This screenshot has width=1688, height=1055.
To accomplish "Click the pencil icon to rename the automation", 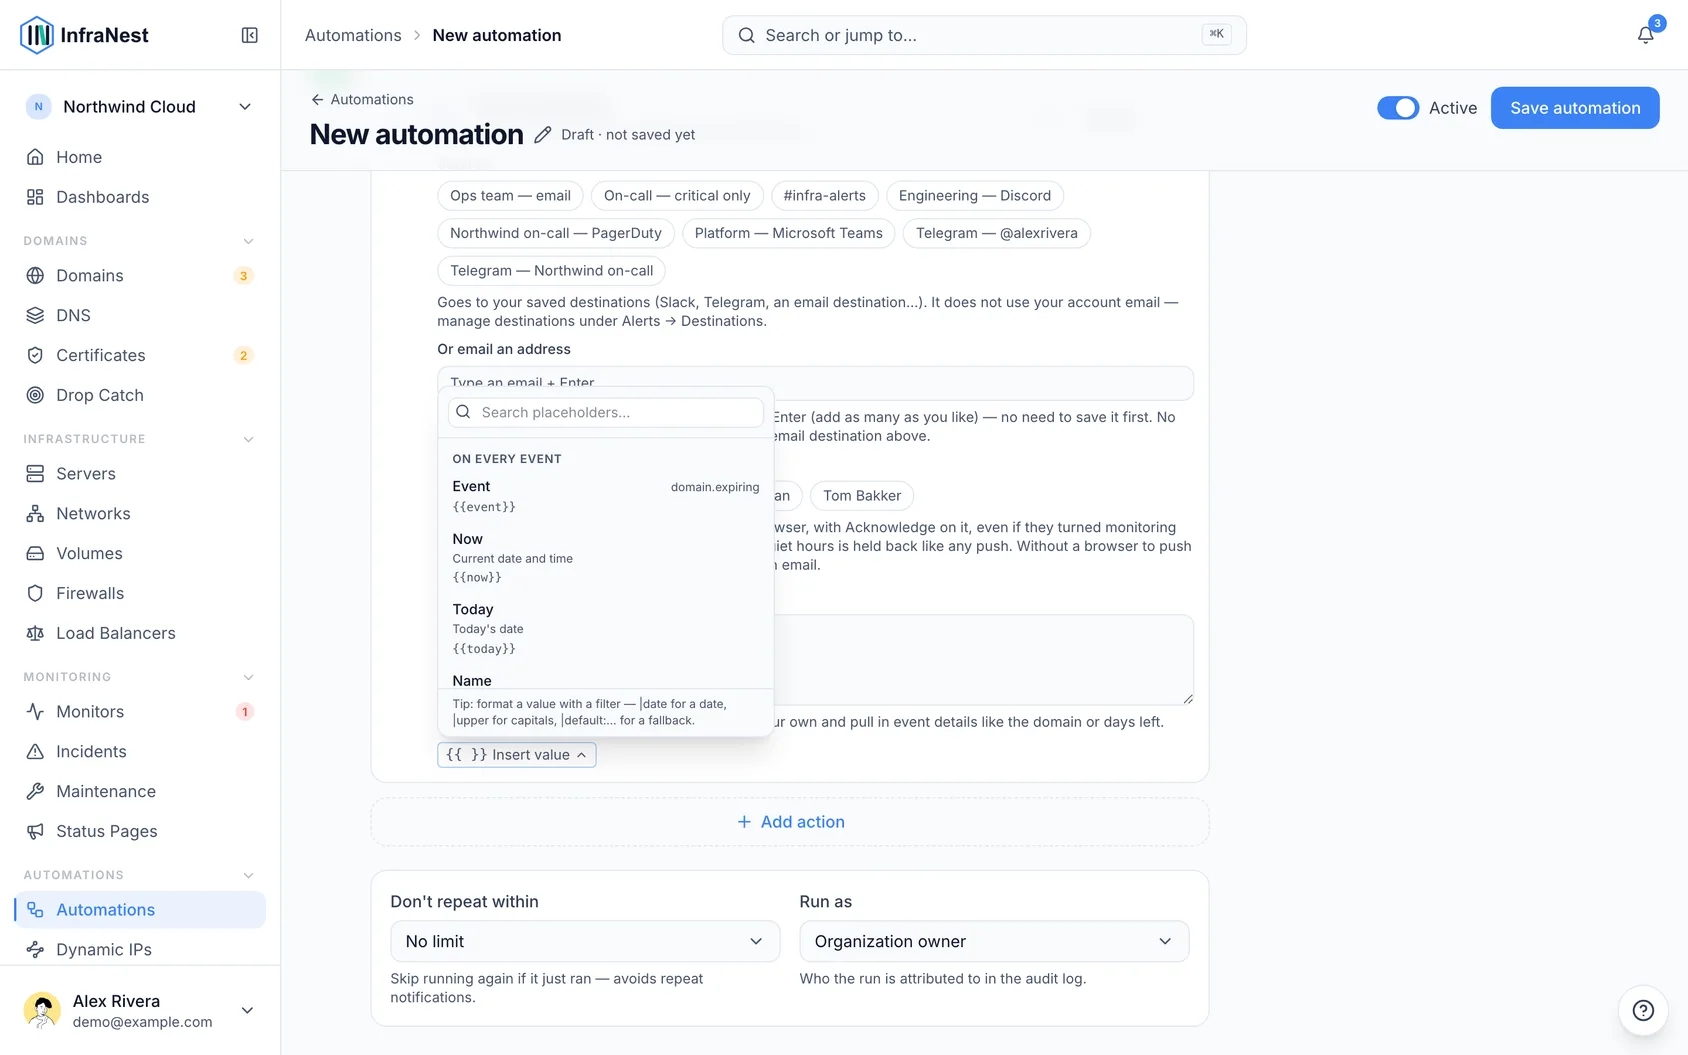I will pos(542,134).
